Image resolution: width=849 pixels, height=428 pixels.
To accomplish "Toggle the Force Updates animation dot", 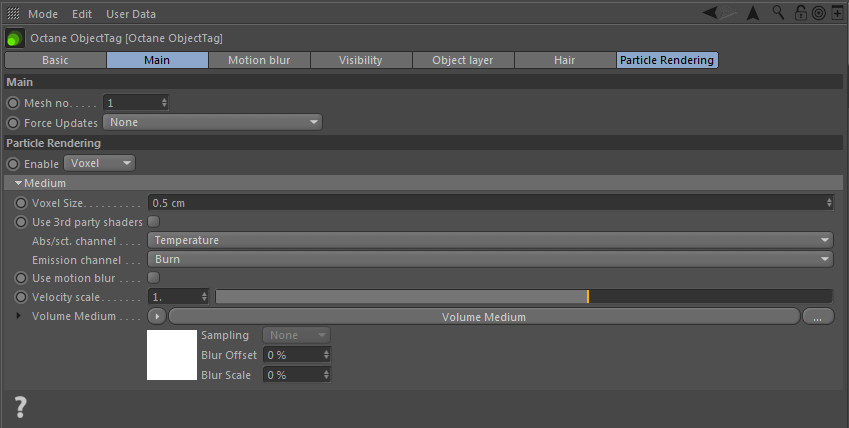I will [x=13, y=123].
